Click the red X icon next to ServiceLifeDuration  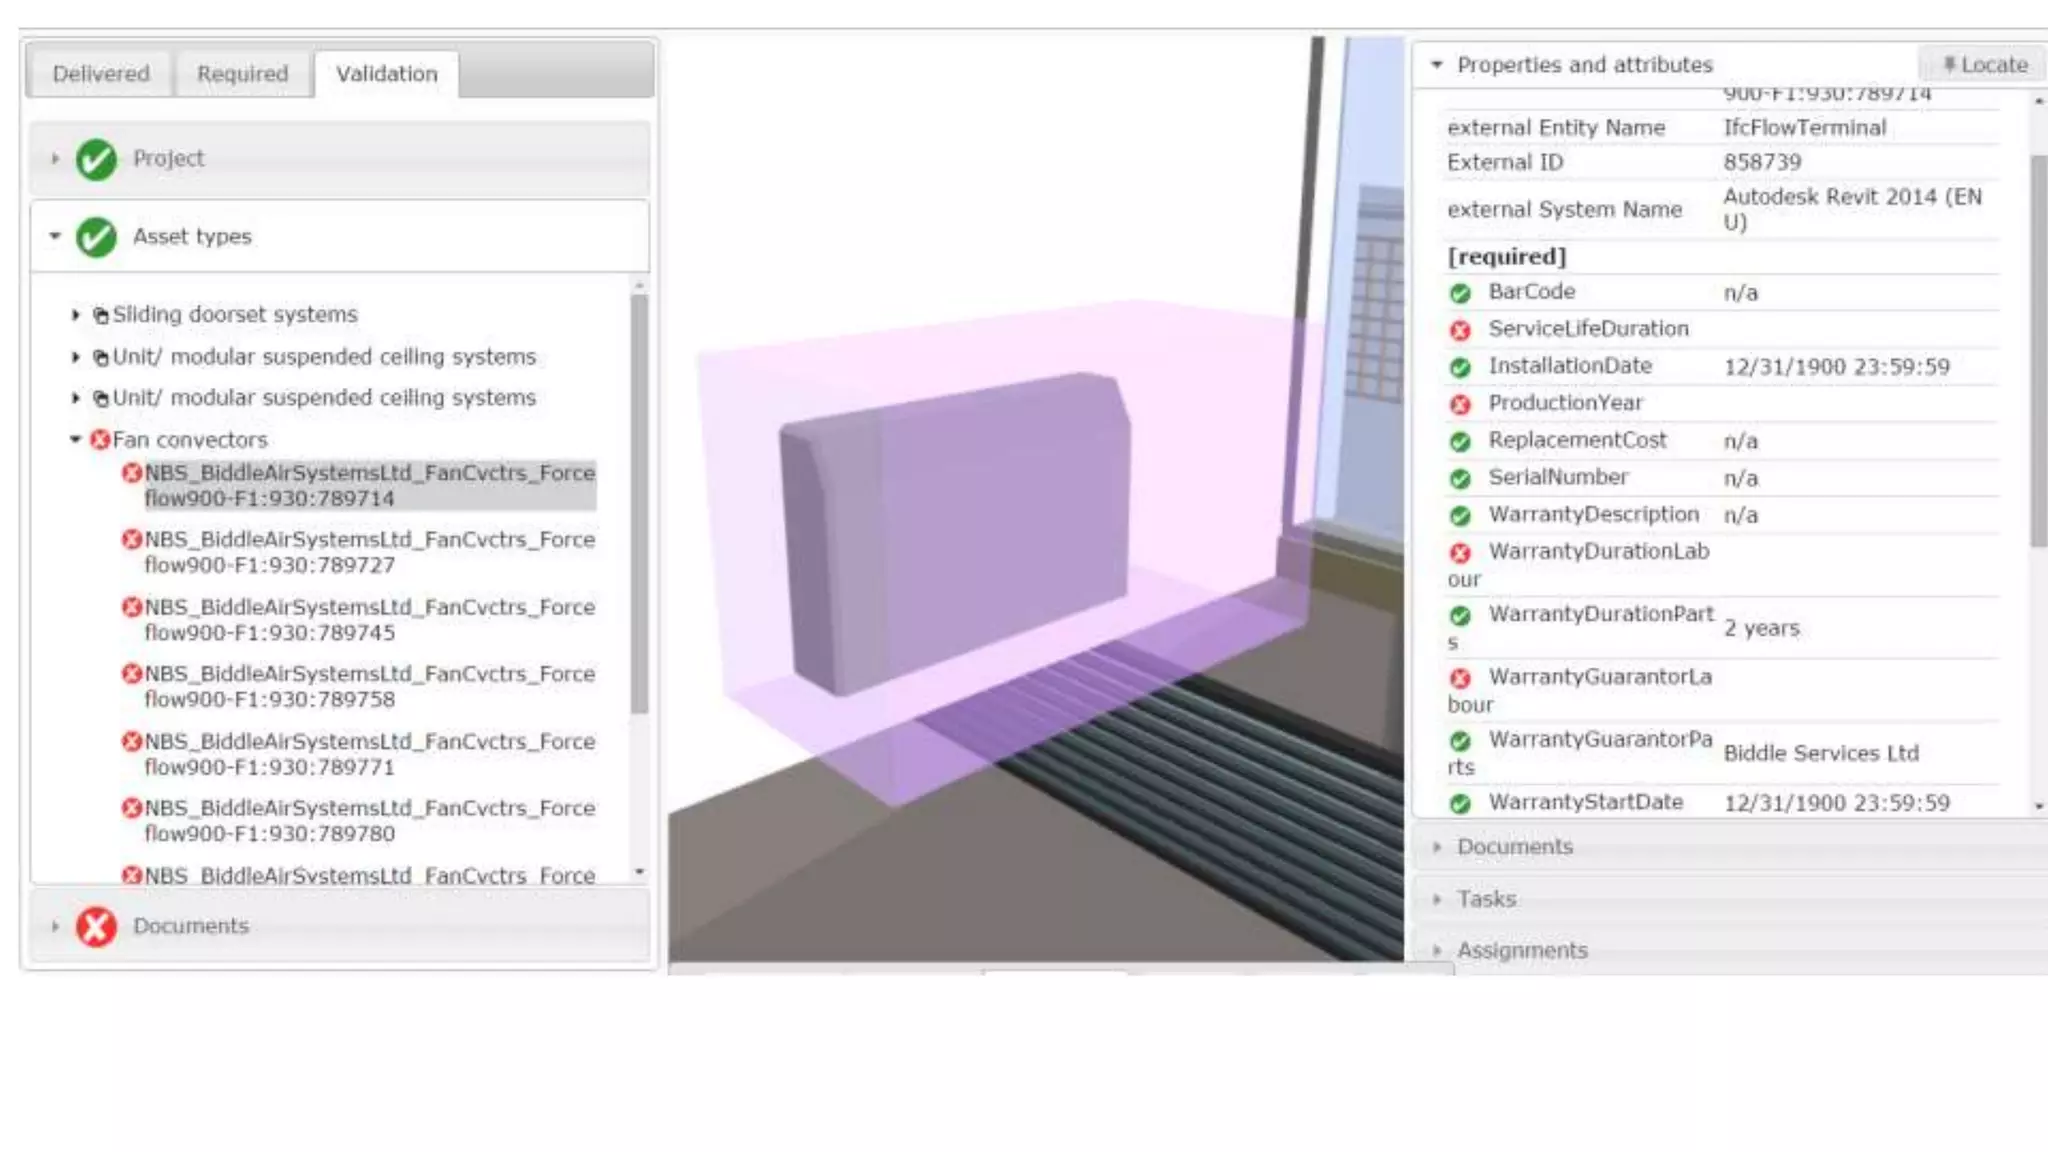[1460, 330]
